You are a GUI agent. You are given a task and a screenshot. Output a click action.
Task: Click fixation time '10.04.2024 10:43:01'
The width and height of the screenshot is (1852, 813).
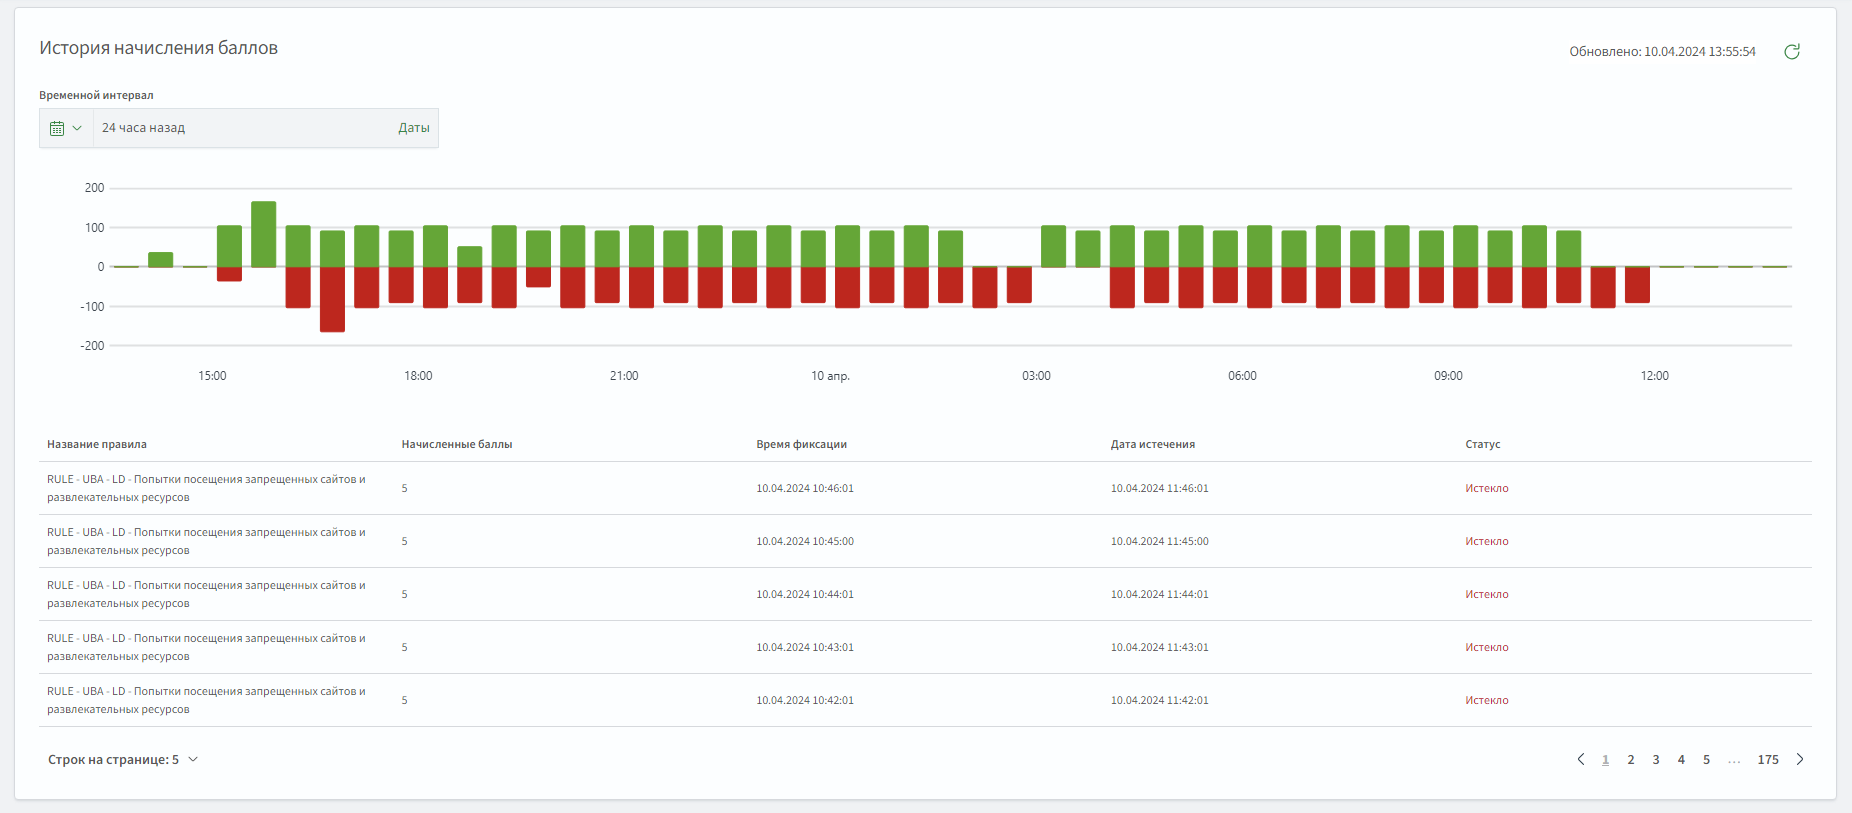(805, 647)
